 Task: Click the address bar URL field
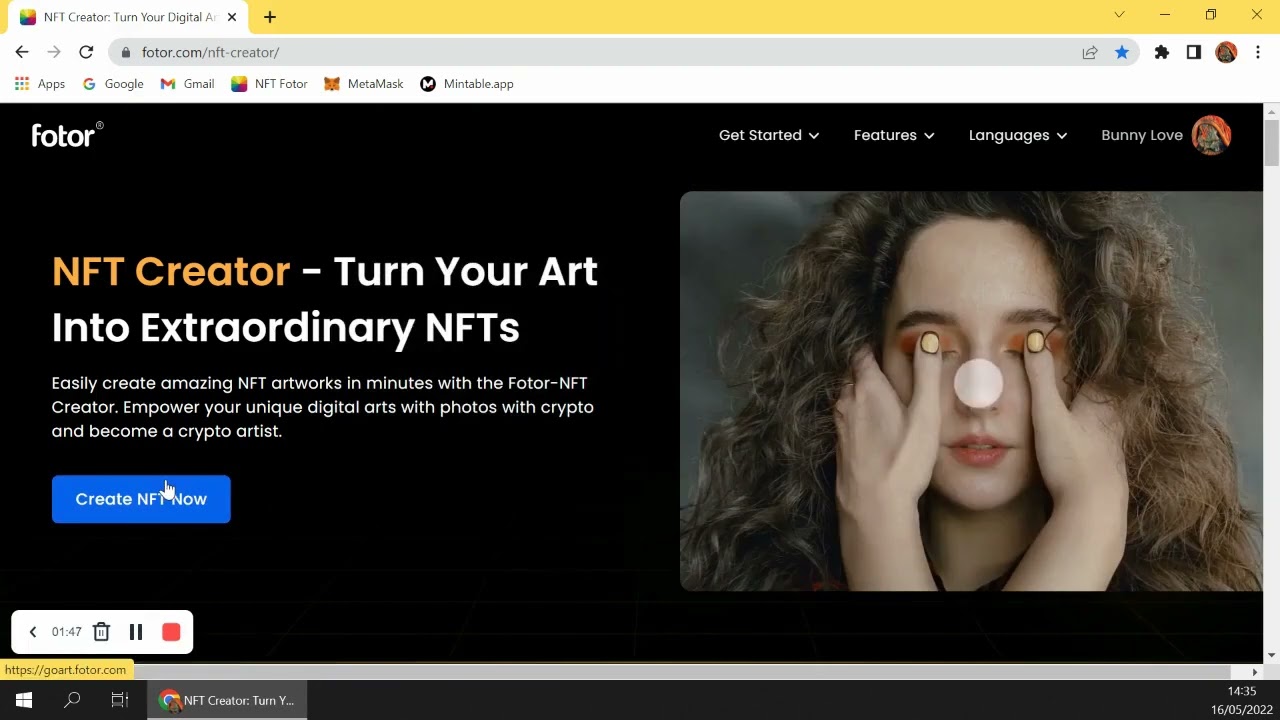click(600, 52)
